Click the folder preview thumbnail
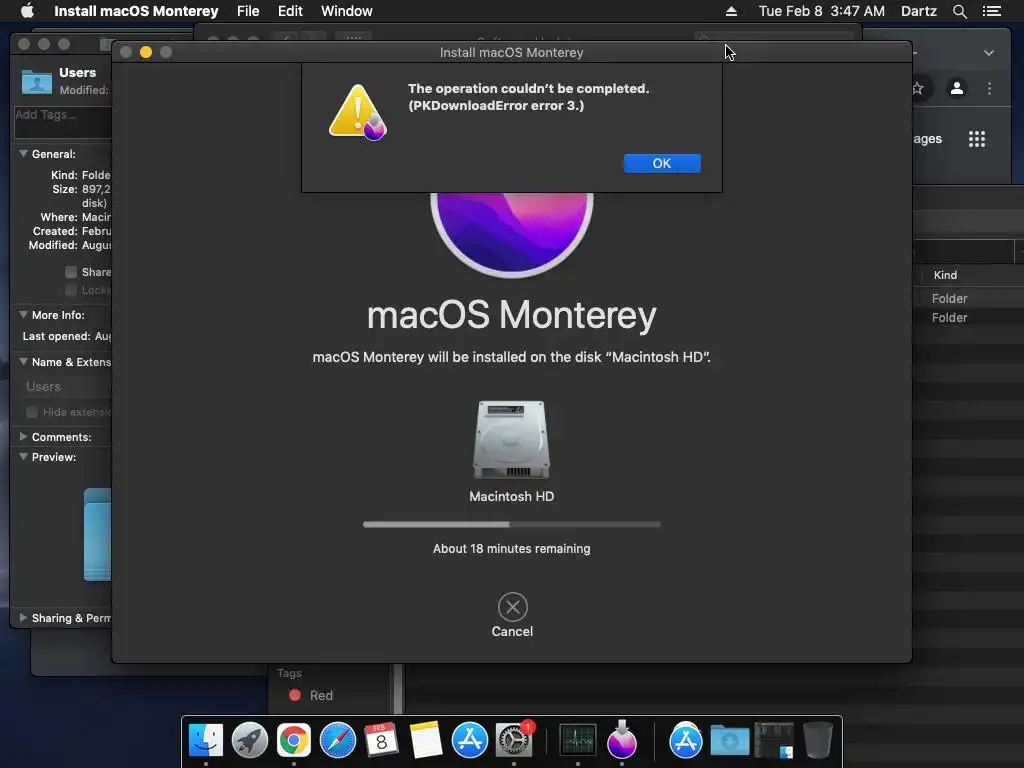 click(97, 534)
